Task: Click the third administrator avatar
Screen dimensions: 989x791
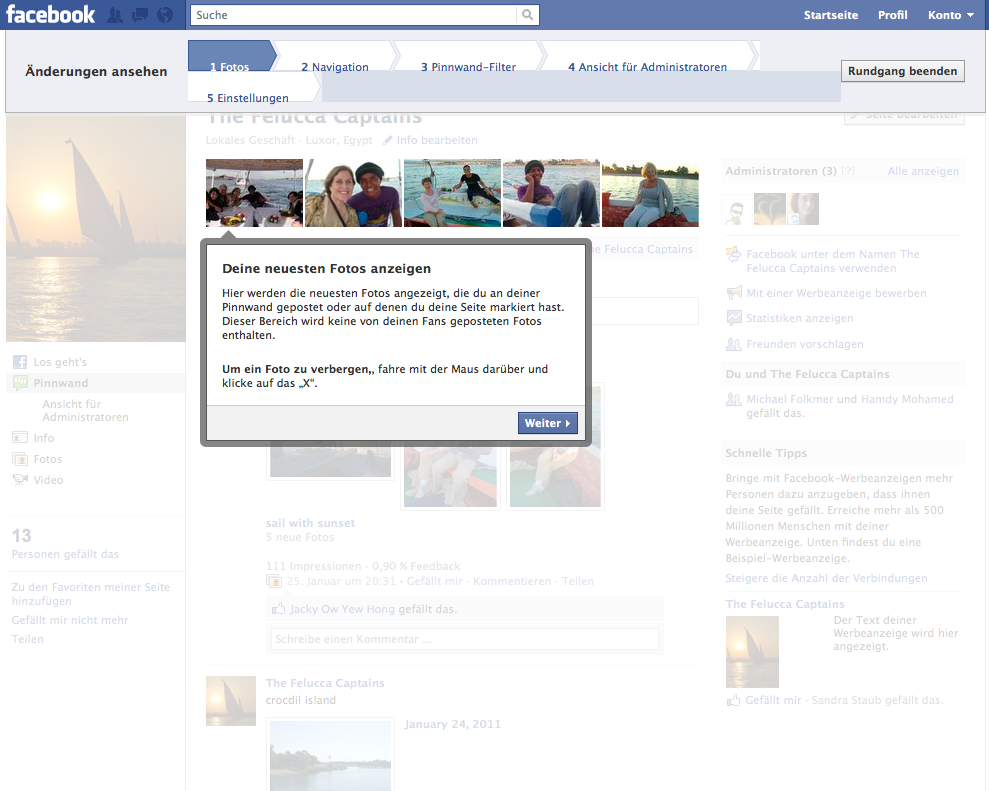Action: point(803,209)
